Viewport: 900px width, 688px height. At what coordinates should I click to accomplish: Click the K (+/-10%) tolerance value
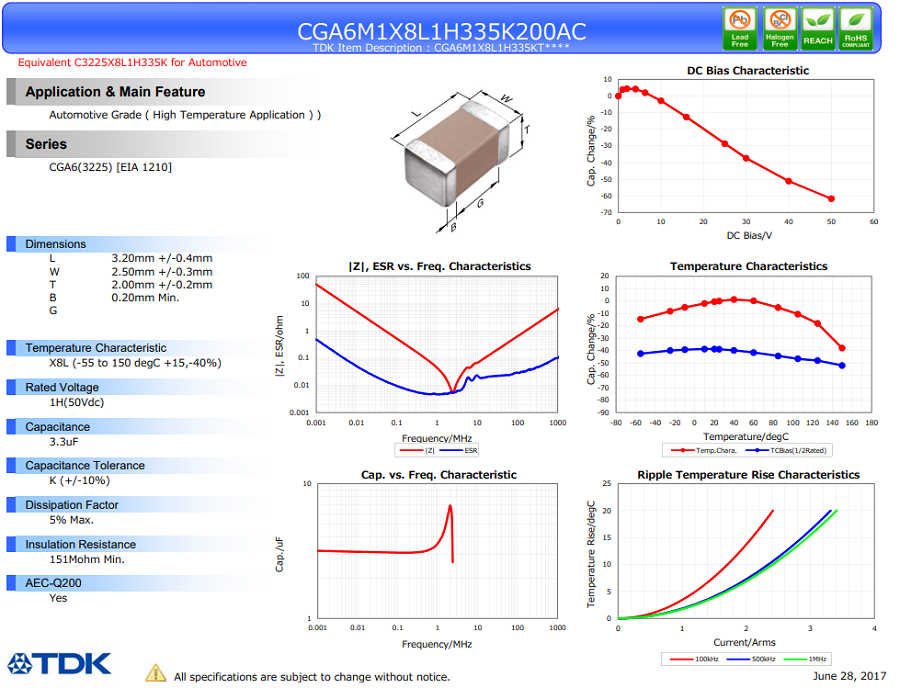(79, 480)
